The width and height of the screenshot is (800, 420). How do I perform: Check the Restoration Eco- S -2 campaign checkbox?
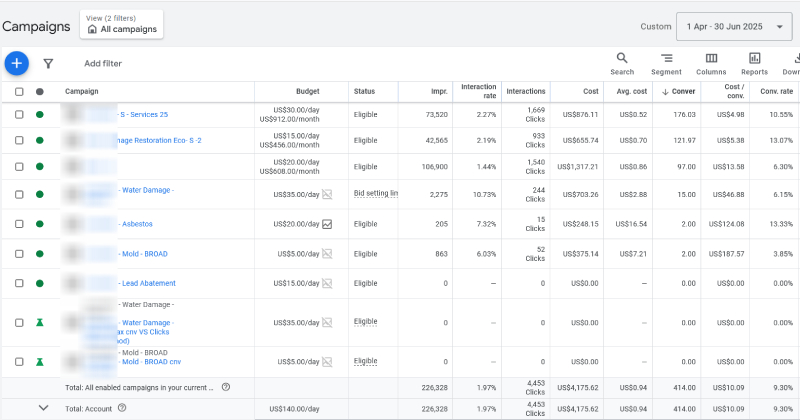(x=19, y=140)
